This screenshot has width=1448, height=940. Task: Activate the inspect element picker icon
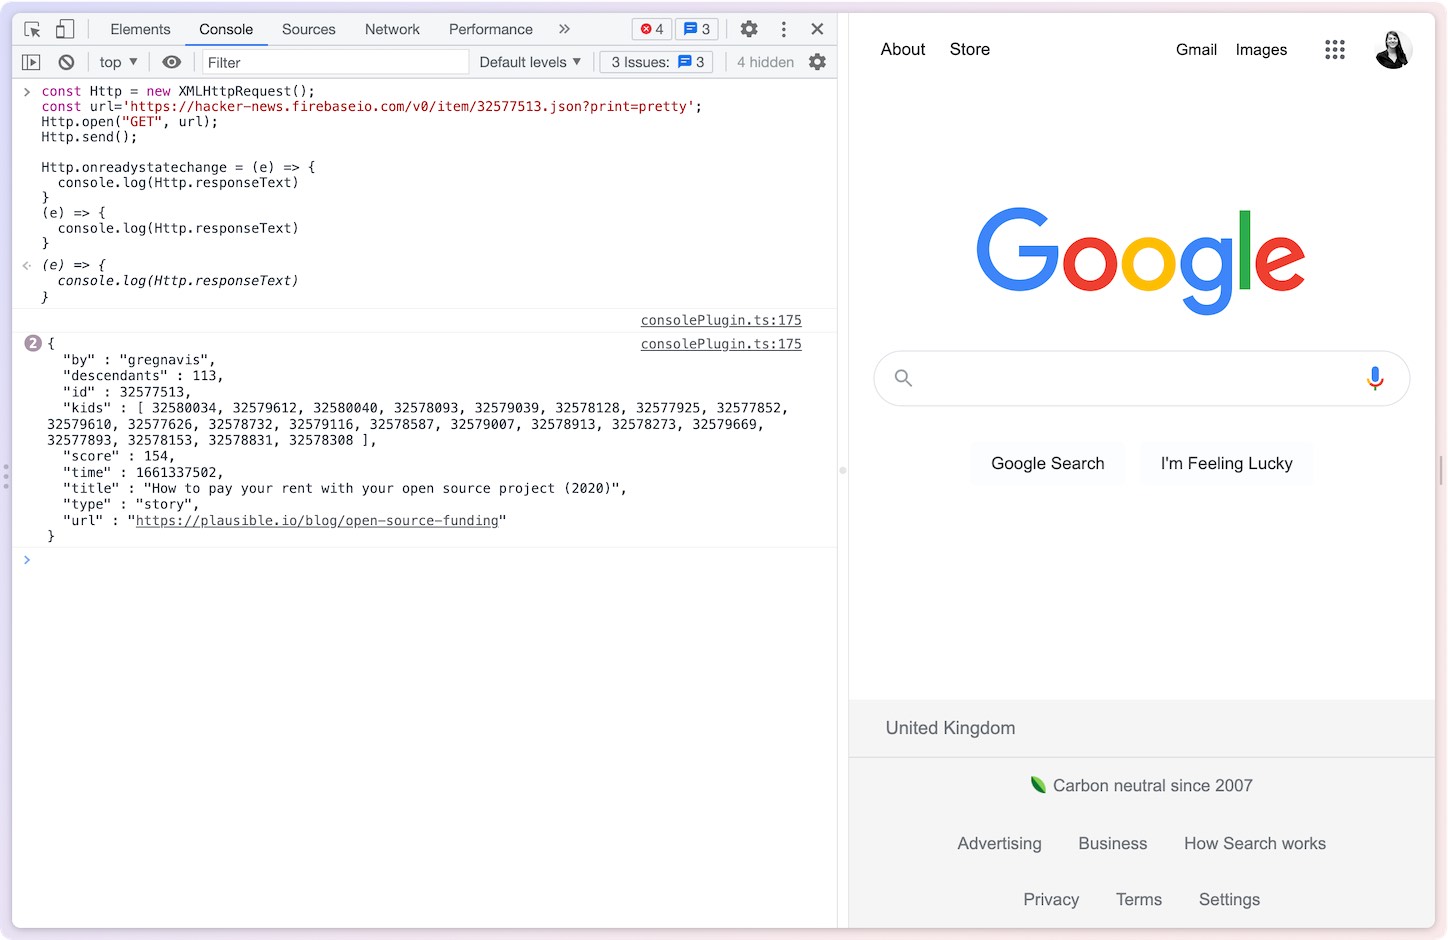click(32, 29)
